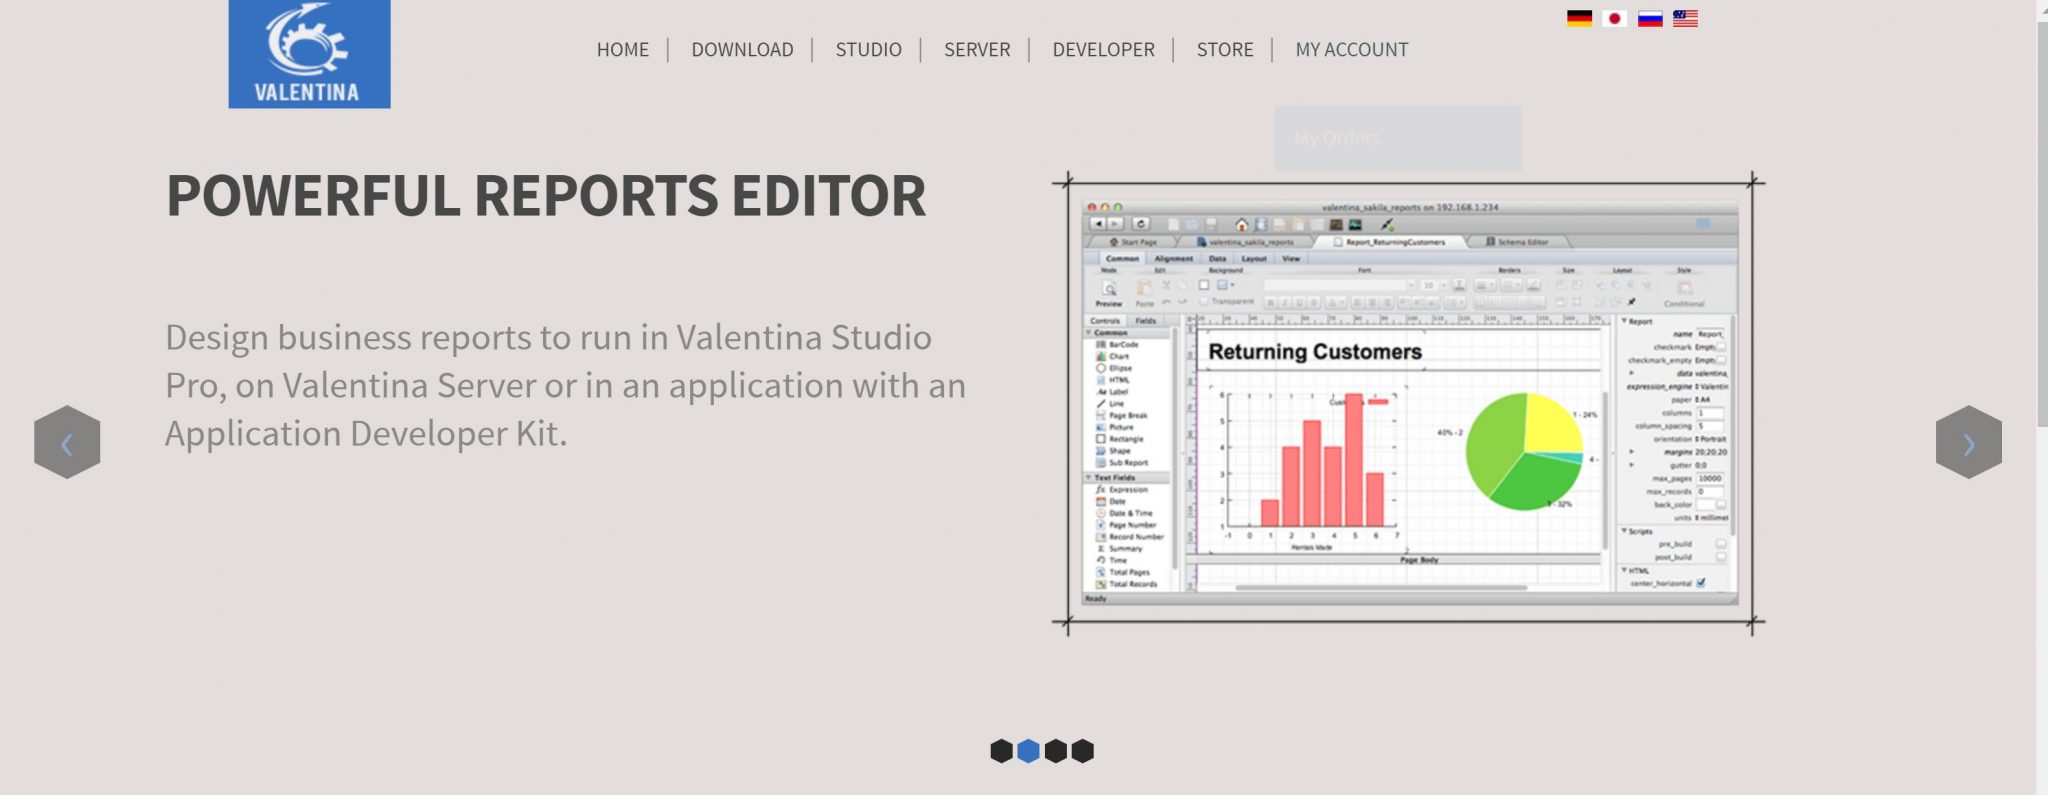Open the DEVELOPER menu item
This screenshot has height=795, width=2048.
click(x=1103, y=50)
